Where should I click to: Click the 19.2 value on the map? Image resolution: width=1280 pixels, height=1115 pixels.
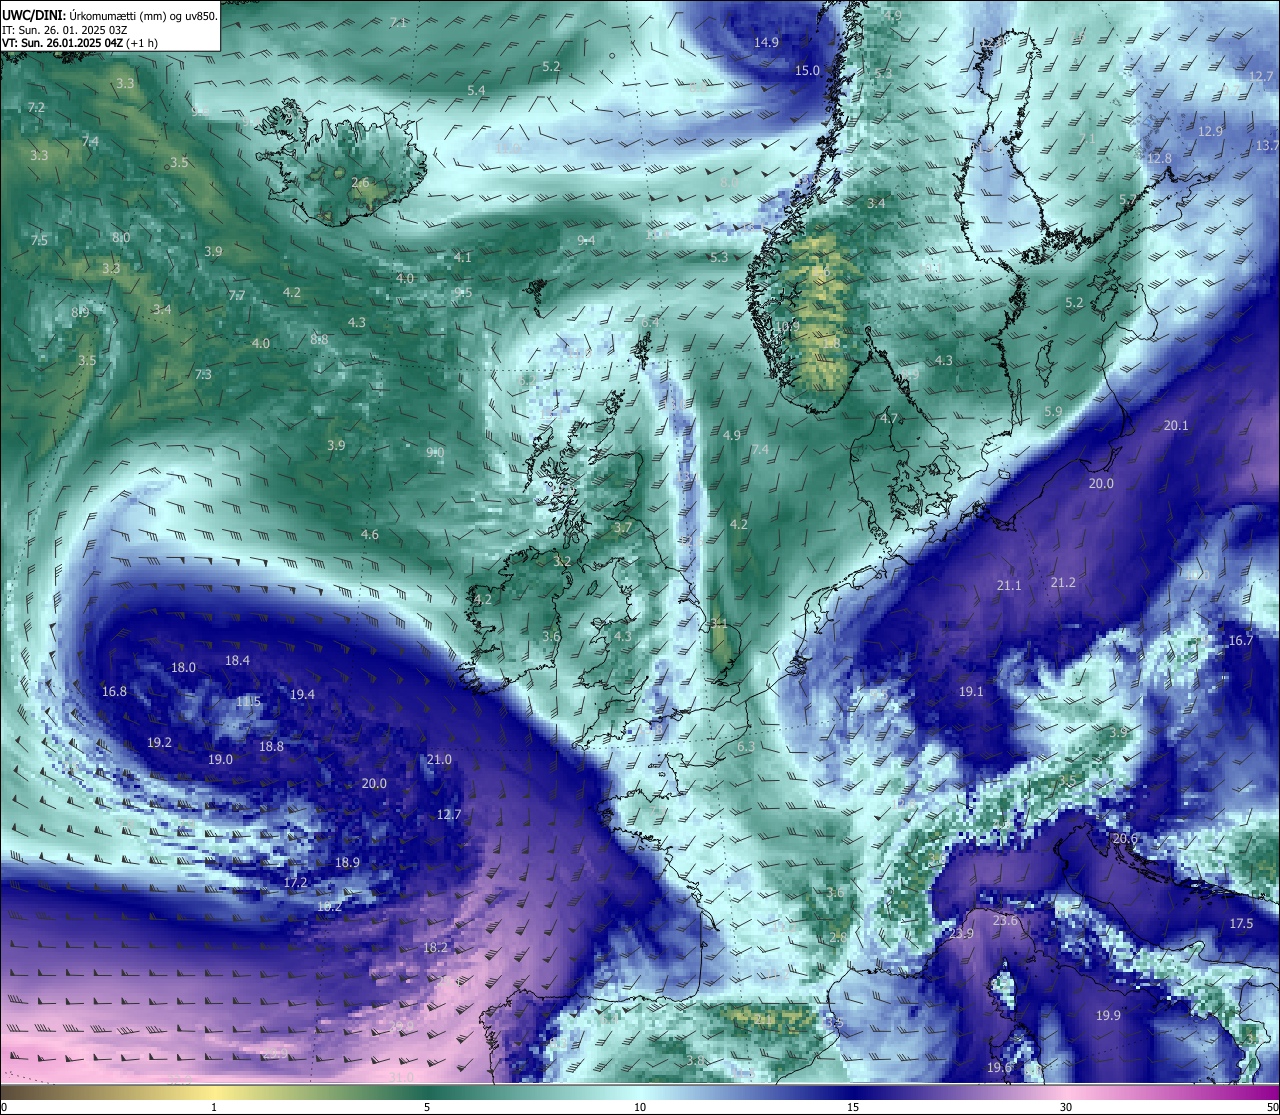[x=159, y=743]
